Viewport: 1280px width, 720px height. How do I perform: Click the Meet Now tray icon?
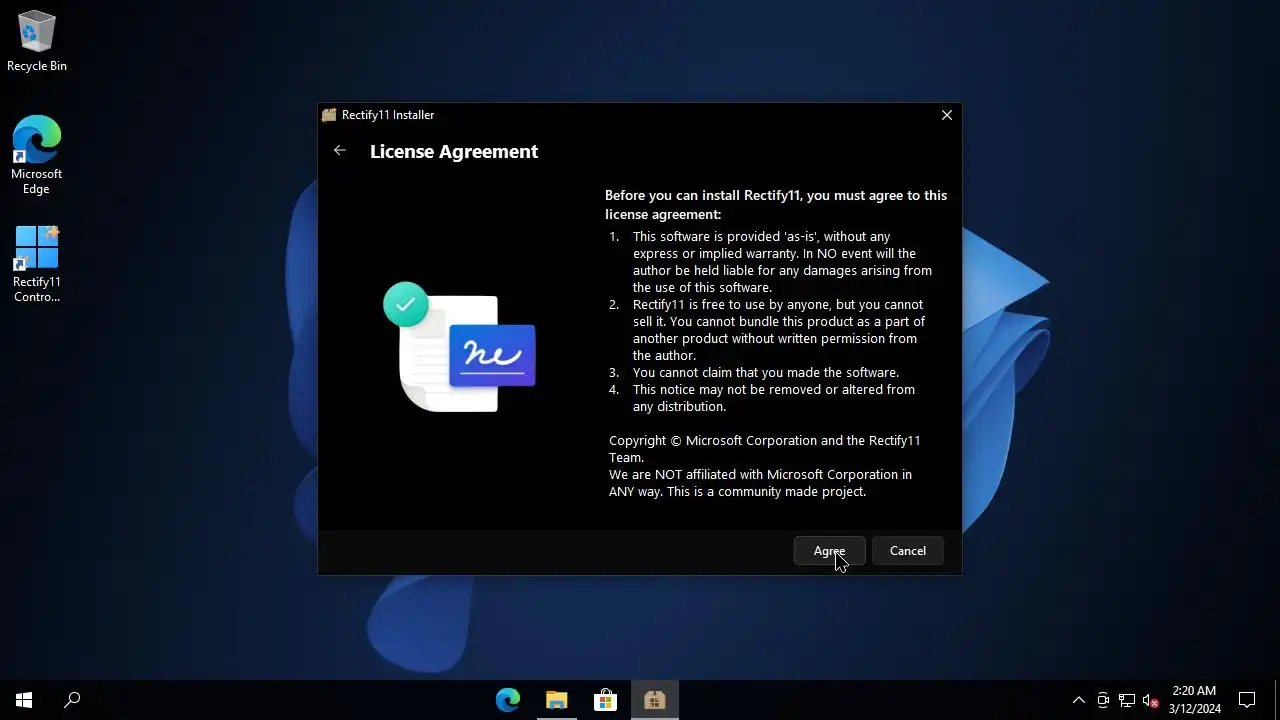(x=1102, y=700)
